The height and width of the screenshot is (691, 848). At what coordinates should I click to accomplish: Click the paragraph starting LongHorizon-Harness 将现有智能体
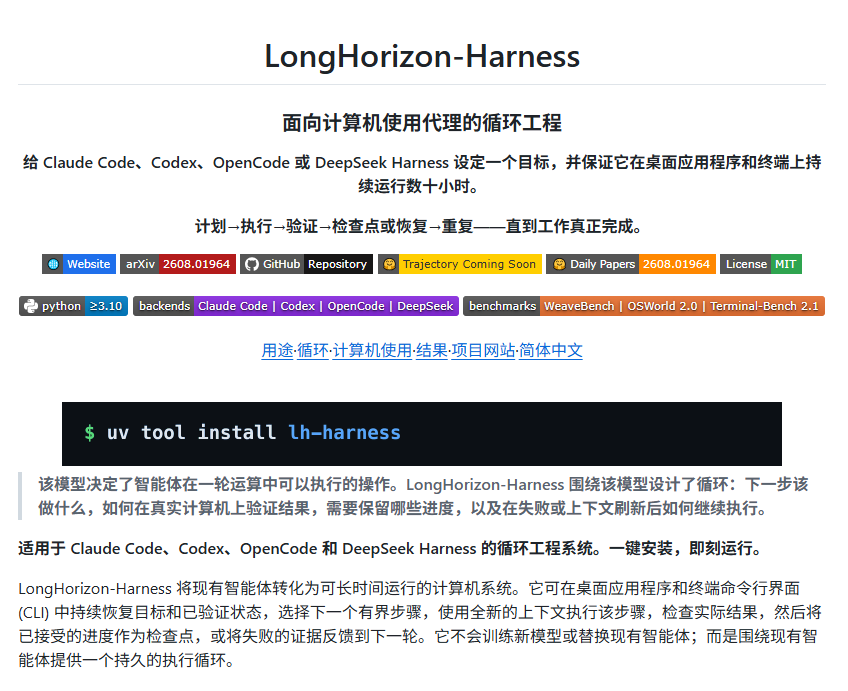tap(421, 624)
